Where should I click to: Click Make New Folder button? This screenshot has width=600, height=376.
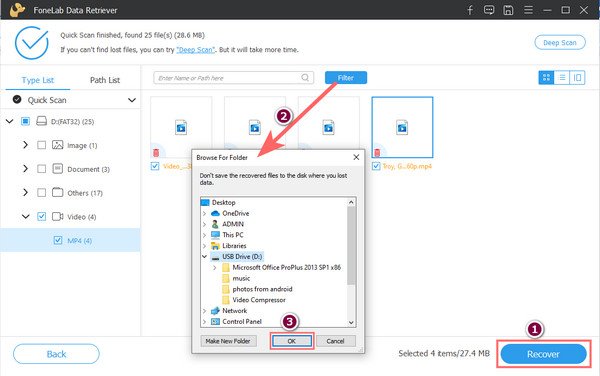228,341
